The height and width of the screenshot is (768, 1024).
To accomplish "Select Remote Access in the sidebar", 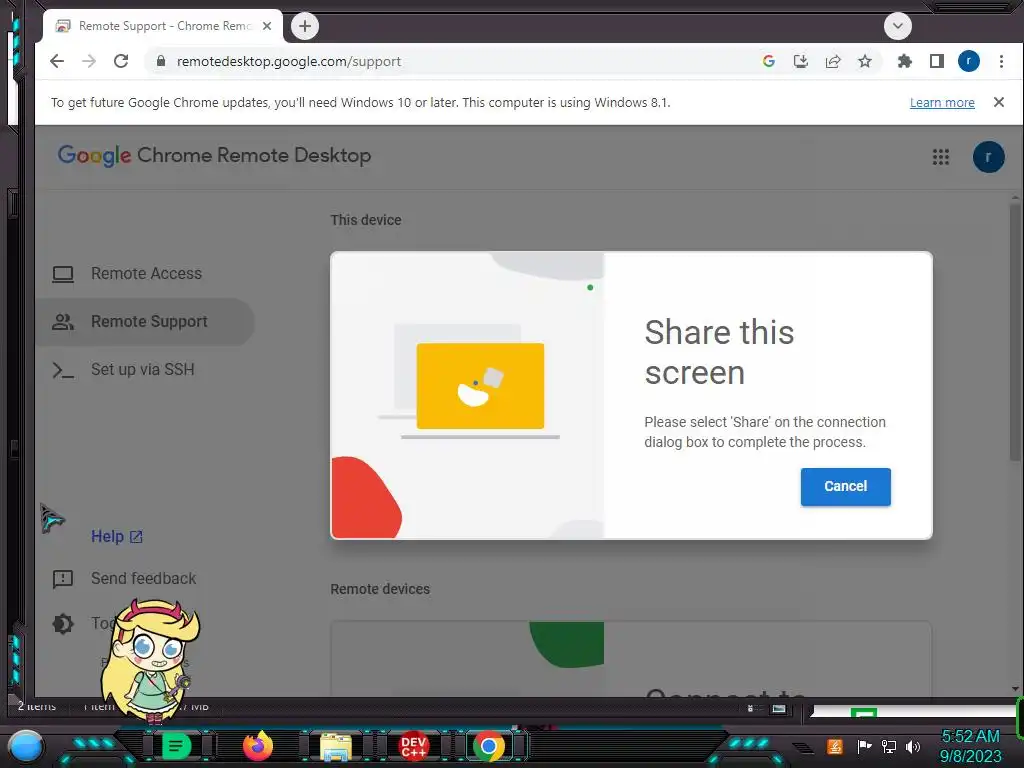I will pyautogui.click(x=145, y=274).
